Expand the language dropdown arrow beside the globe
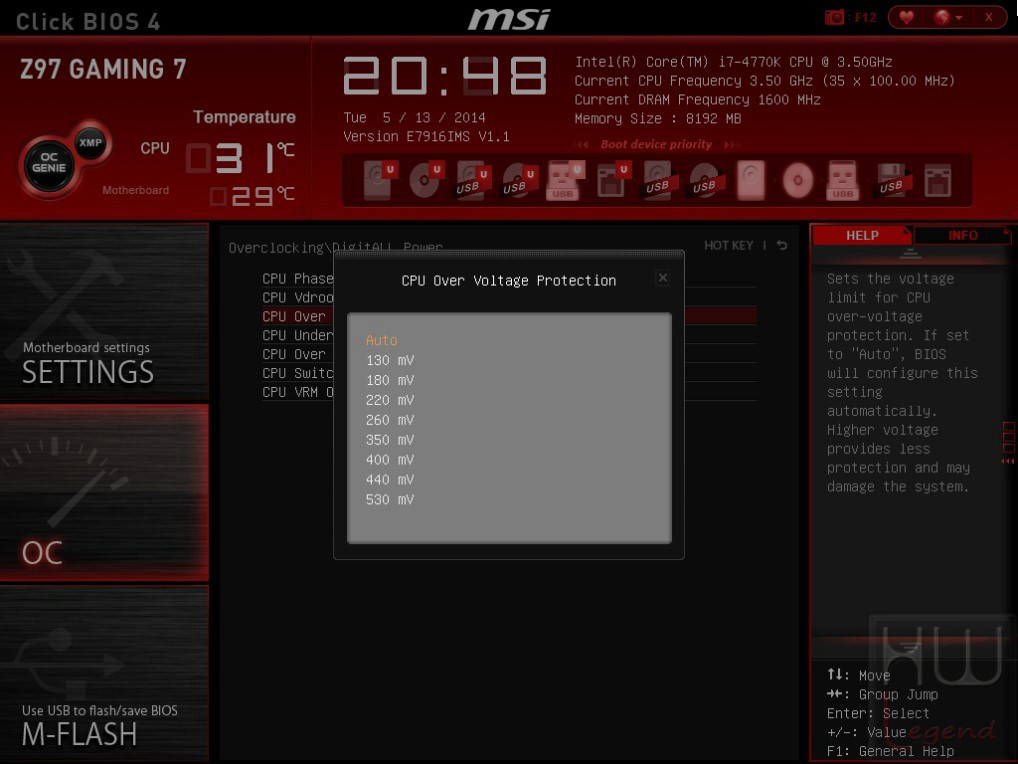1018x764 pixels. coord(959,18)
